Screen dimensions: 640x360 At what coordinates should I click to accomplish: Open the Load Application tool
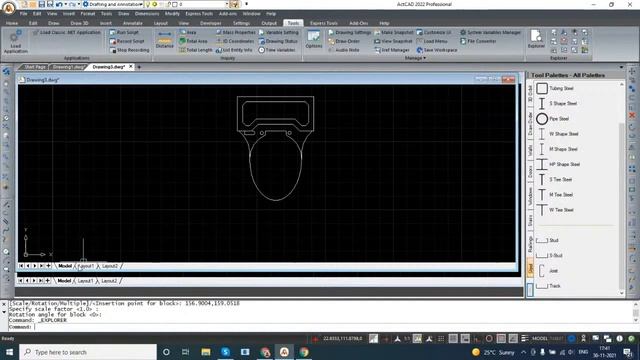point(16,41)
